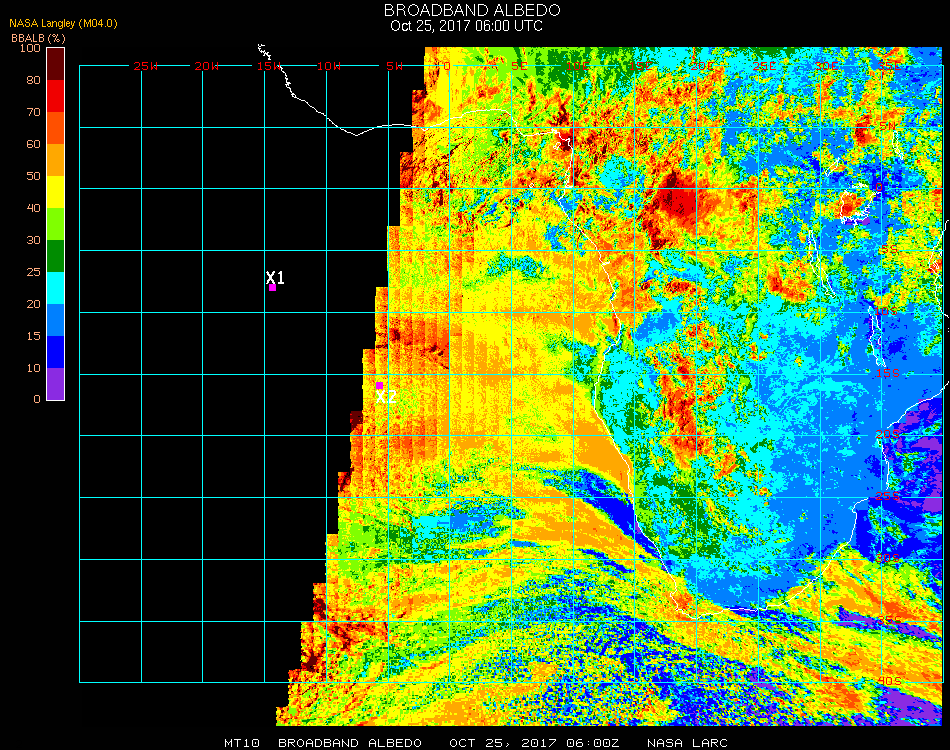Click the '25E' longitude label
The image size is (950, 750).
coord(764,66)
